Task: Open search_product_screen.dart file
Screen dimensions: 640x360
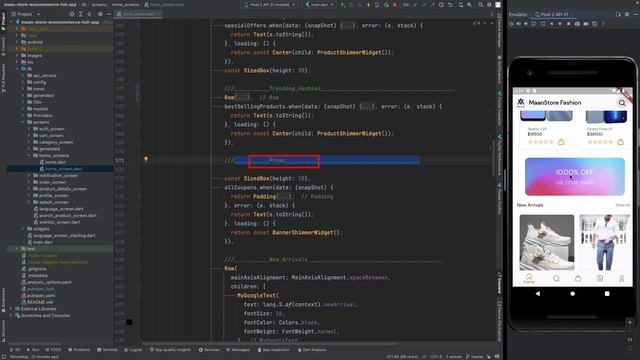Action: (65, 216)
